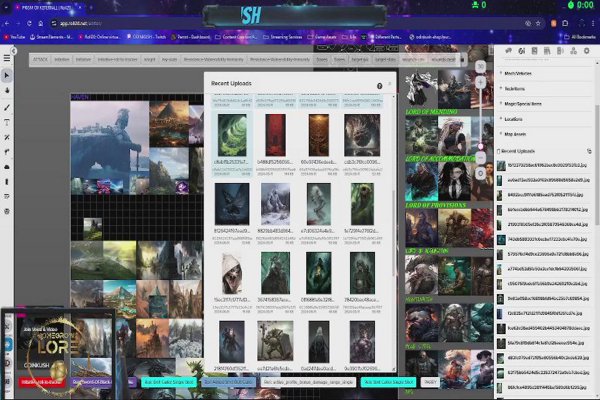Open the Measure ruler tool
Screen dimensions: 600x400
7,152
